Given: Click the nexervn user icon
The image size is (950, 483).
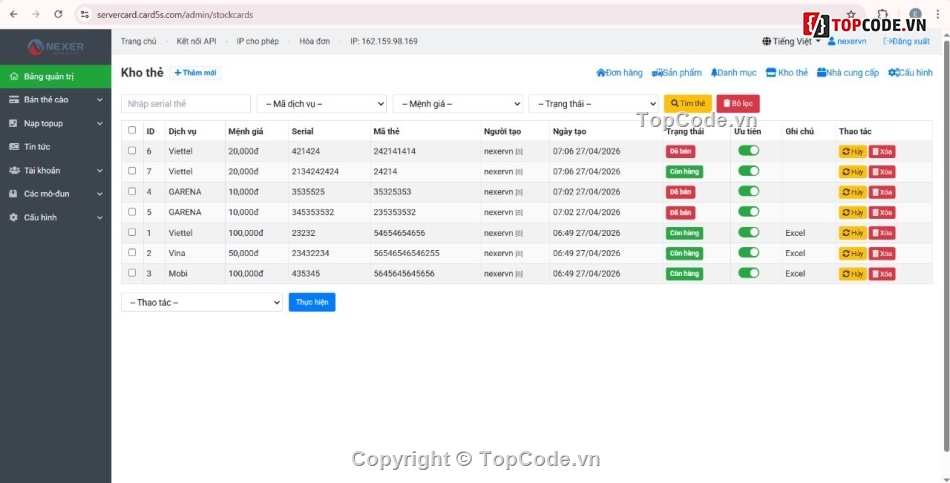Looking at the screenshot, I should (832, 41).
